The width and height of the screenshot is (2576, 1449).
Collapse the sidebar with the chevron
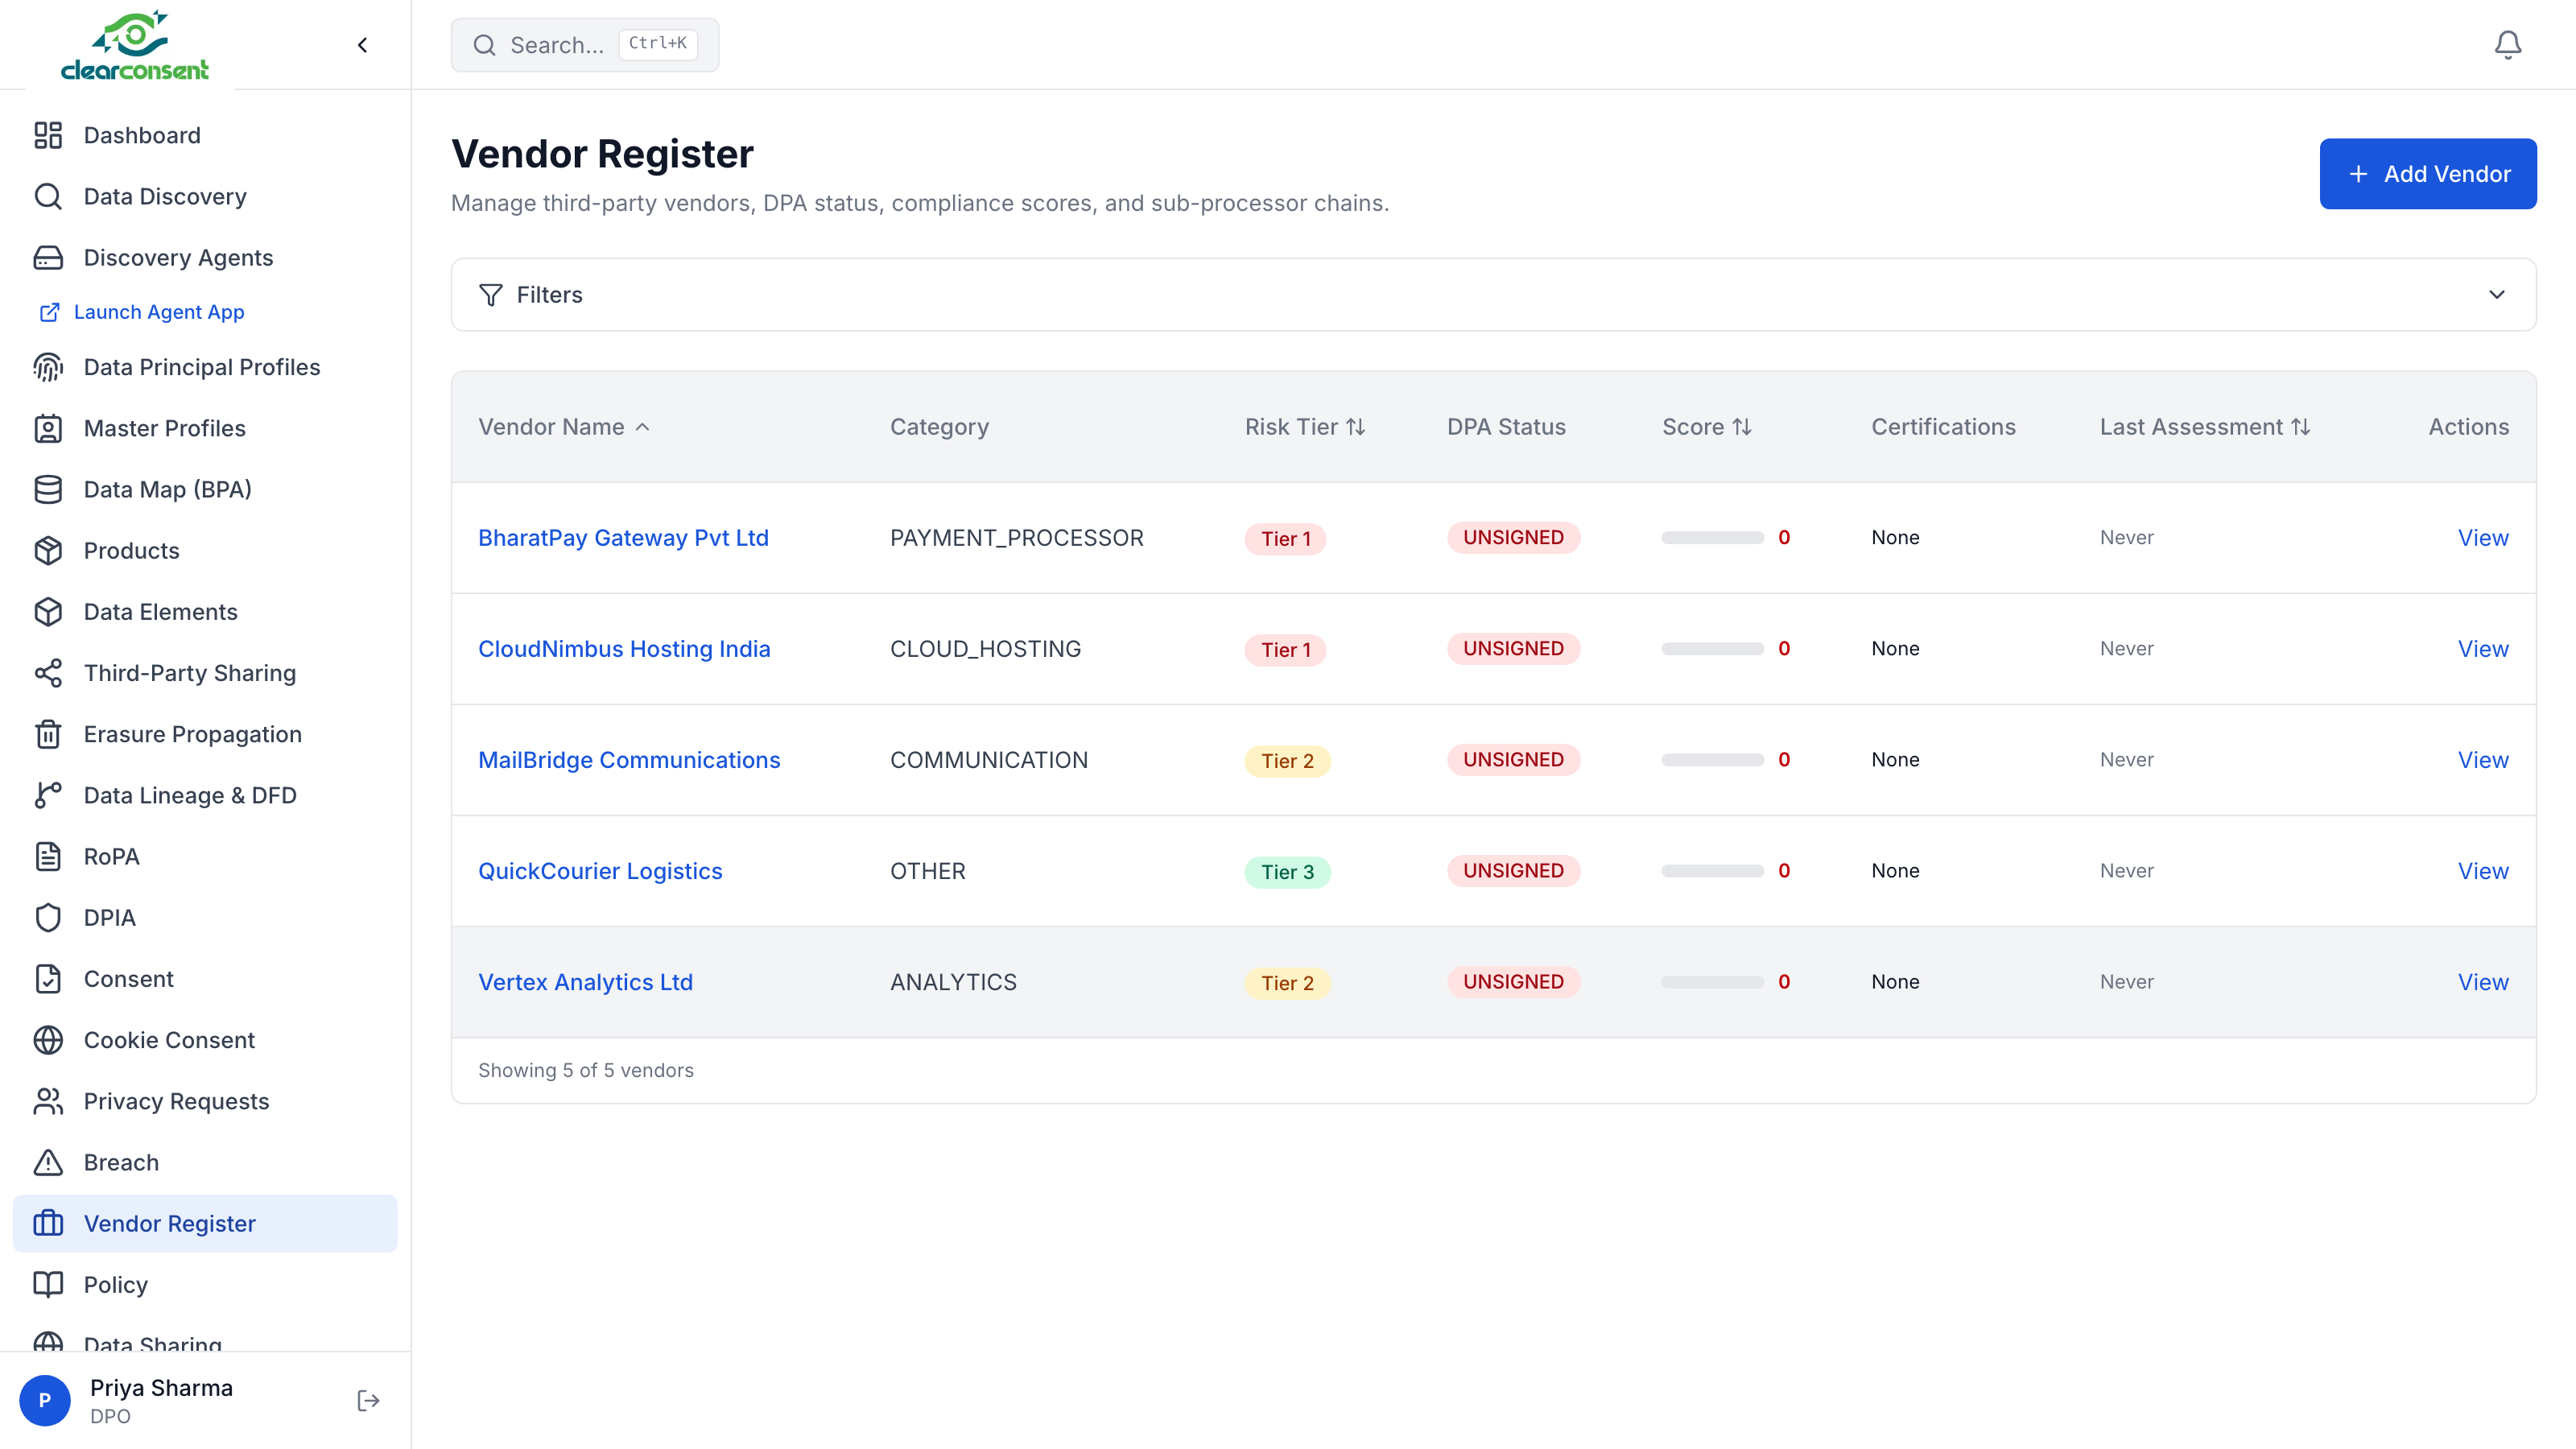[x=363, y=45]
